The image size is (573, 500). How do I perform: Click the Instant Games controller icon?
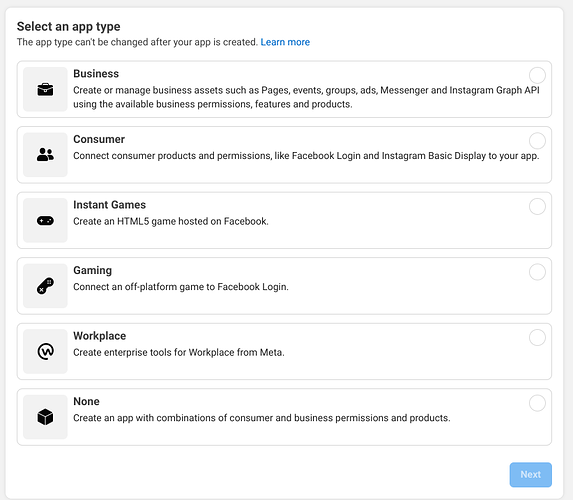(45, 220)
